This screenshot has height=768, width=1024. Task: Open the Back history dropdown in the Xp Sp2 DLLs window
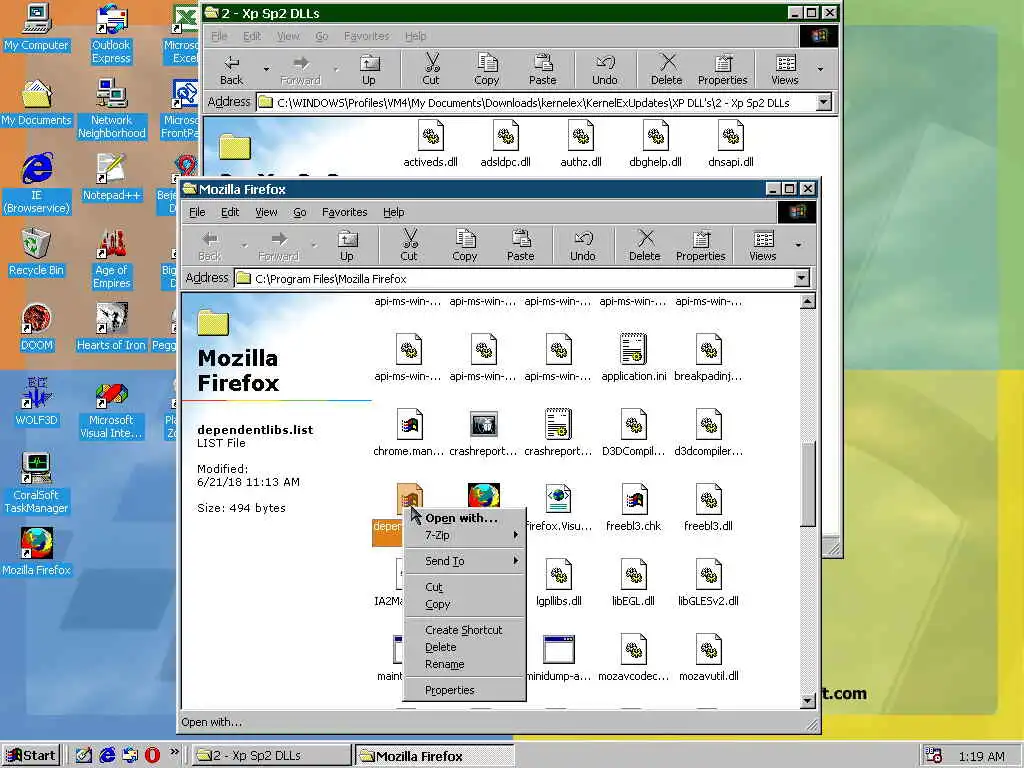266,69
